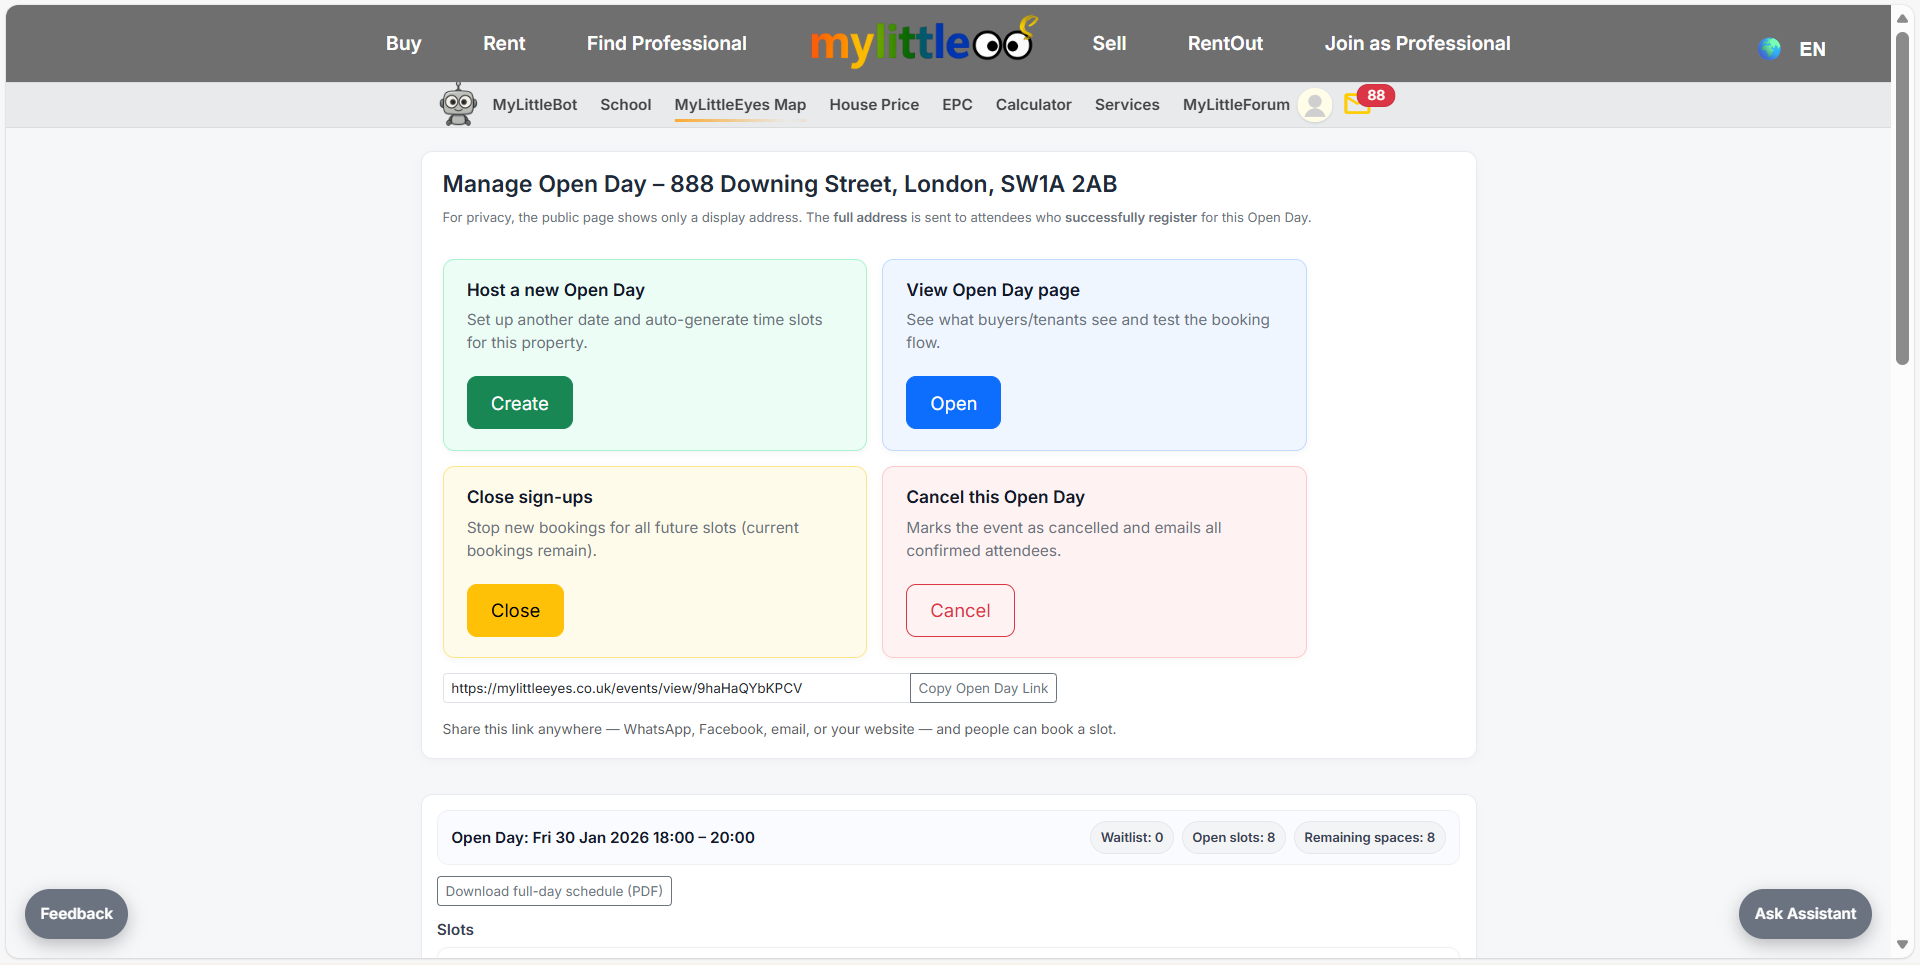Click the profile avatar icon
Screen dimensions: 1920x965
pyautogui.click(x=1314, y=104)
